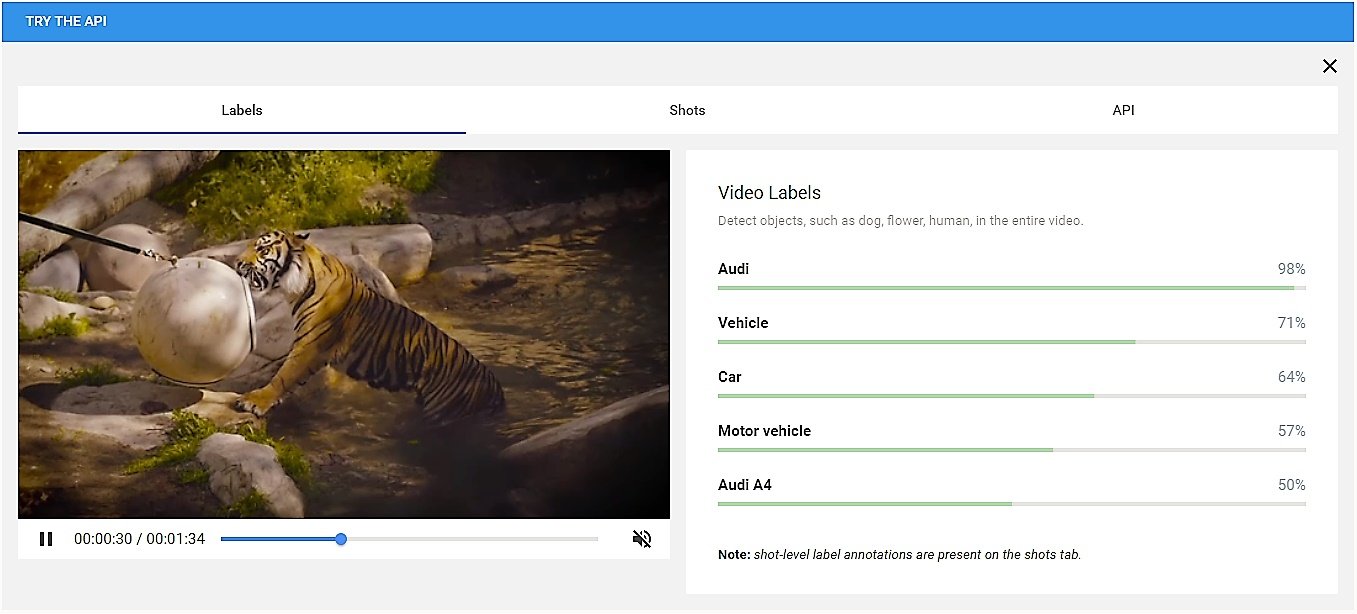Screen dimensions: 1357x614
Task: Open the API tab
Action: click(1123, 110)
